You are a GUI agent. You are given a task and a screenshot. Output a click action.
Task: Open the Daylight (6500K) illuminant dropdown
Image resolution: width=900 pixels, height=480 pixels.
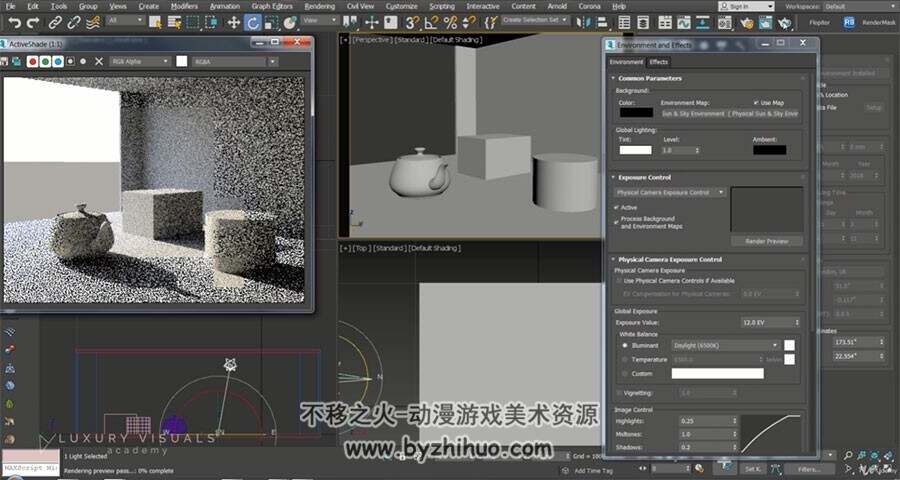pos(726,346)
